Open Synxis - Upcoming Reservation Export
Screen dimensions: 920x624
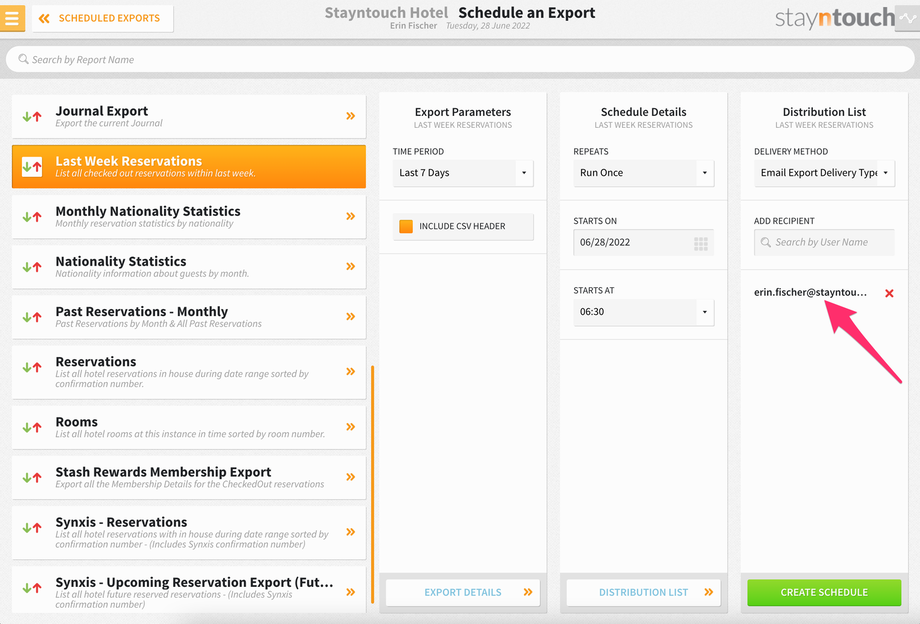point(189,591)
